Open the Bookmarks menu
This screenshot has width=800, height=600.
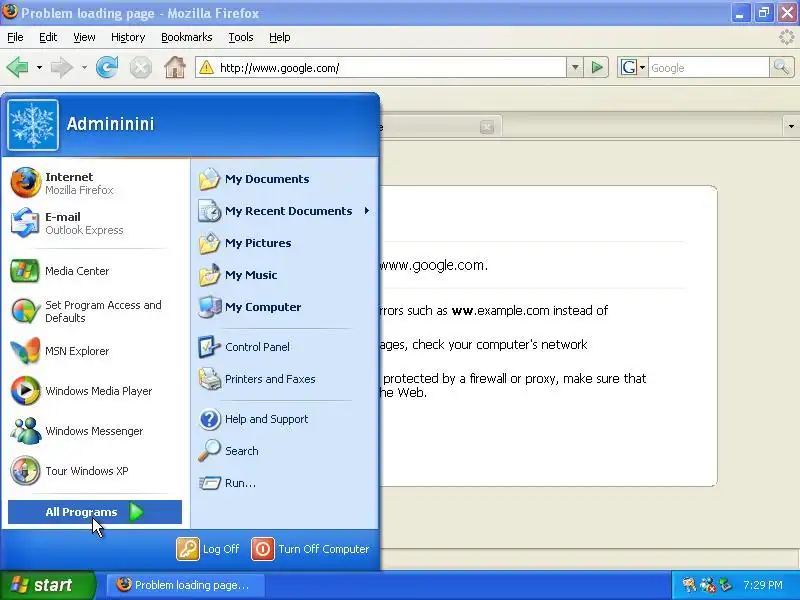click(187, 37)
